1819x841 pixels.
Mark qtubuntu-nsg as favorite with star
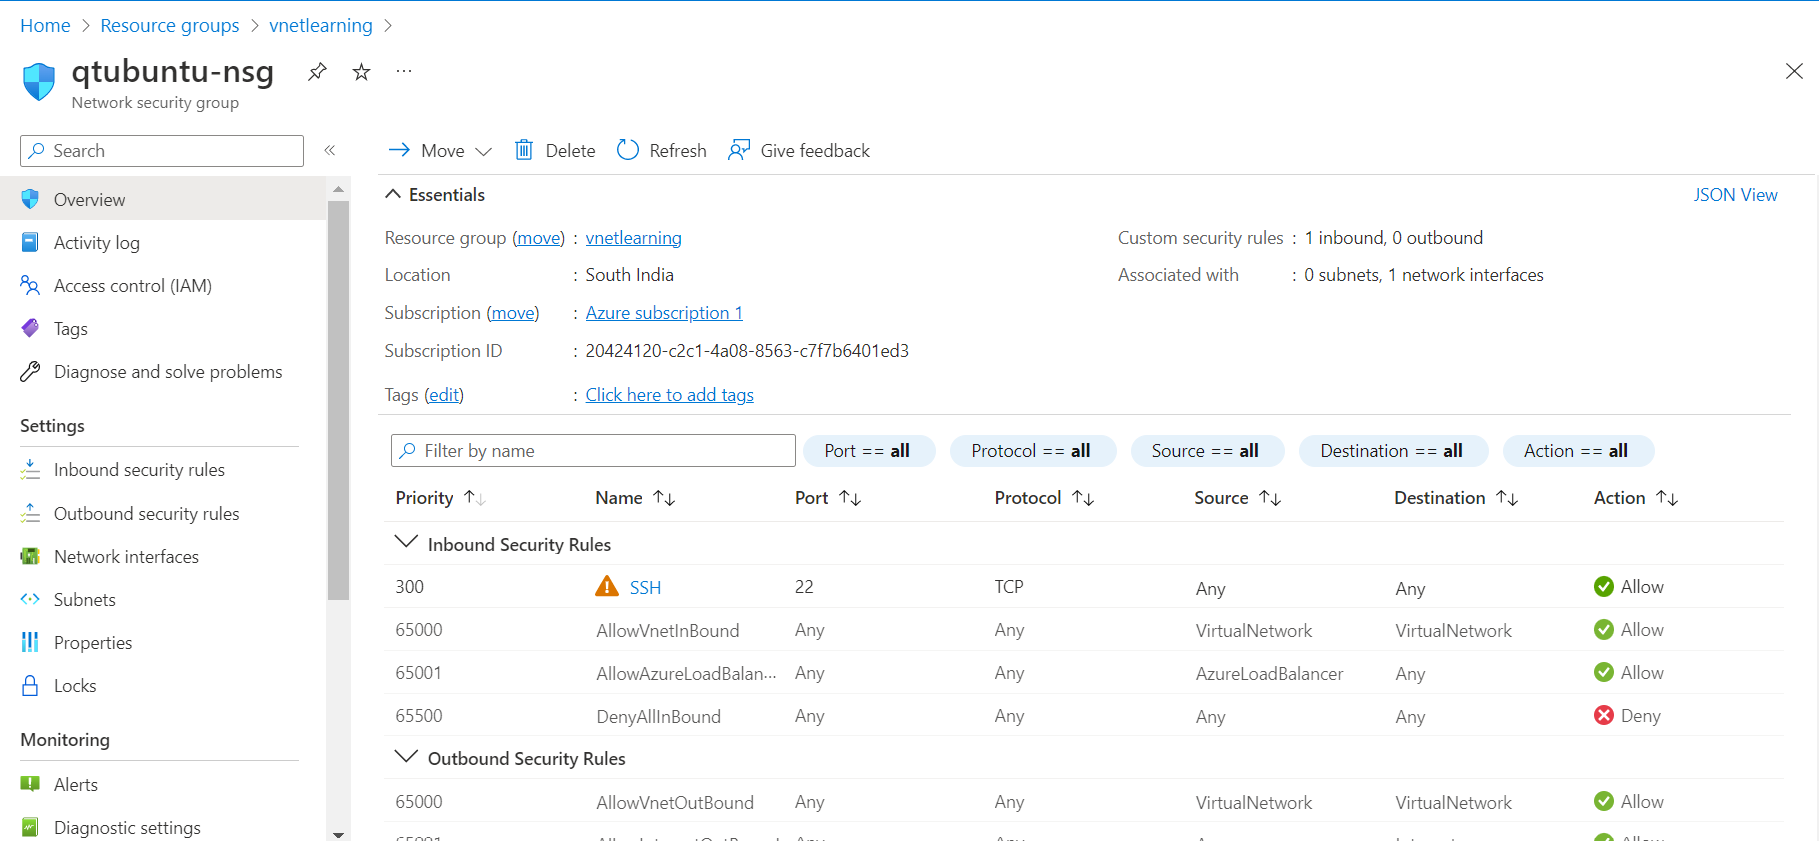pyautogui.click(x=361, y=72)
